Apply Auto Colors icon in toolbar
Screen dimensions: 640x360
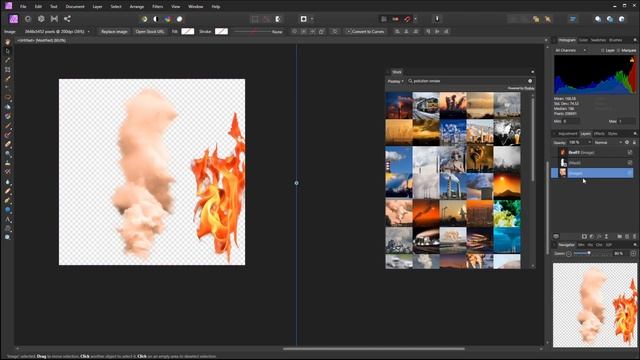tap(167, 19)
